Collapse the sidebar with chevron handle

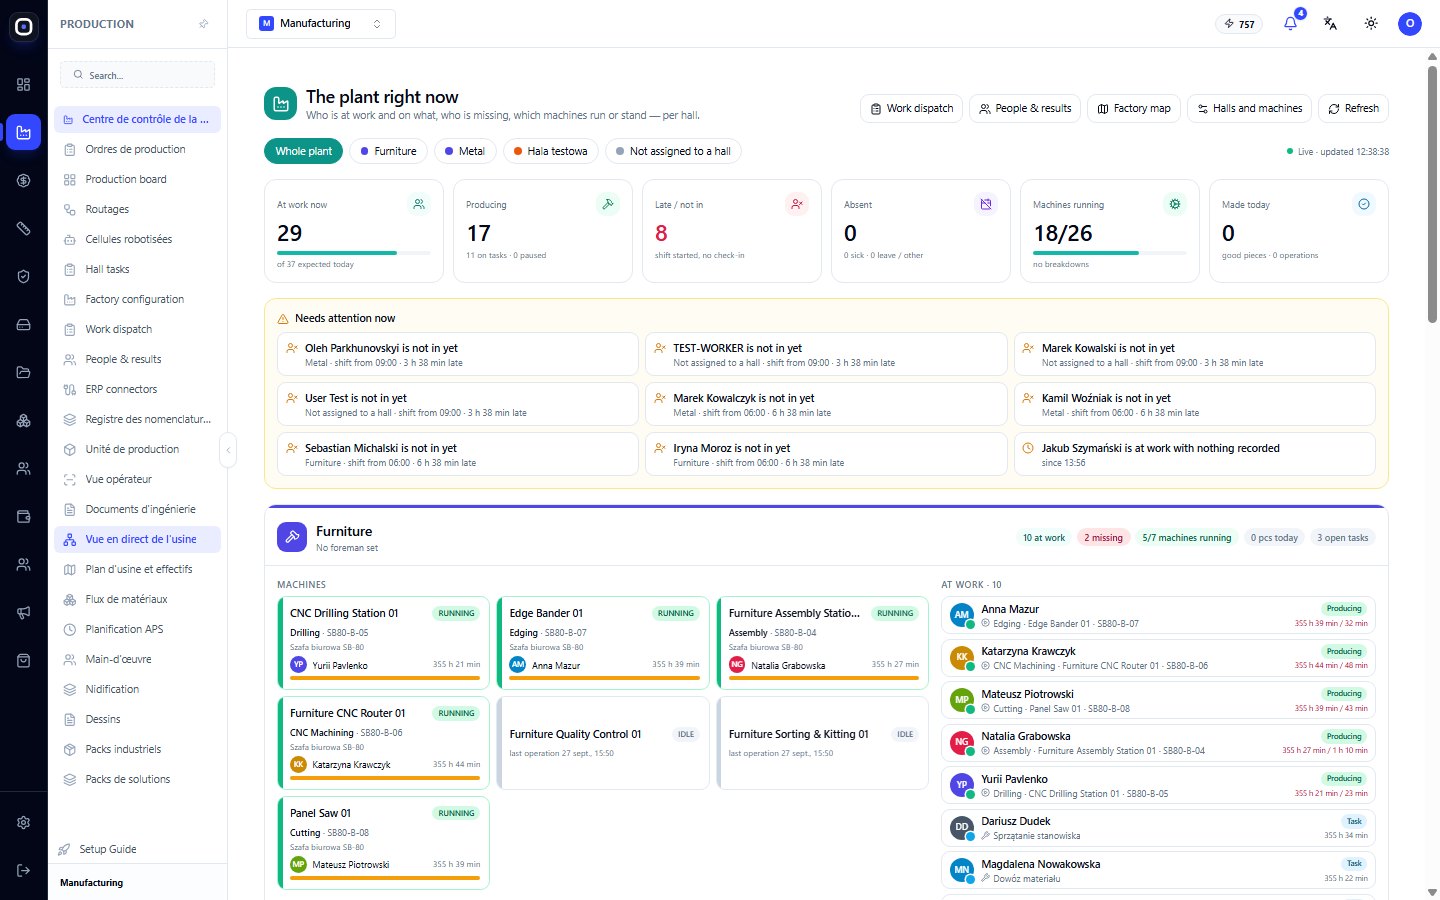click(x=228, y=450)
